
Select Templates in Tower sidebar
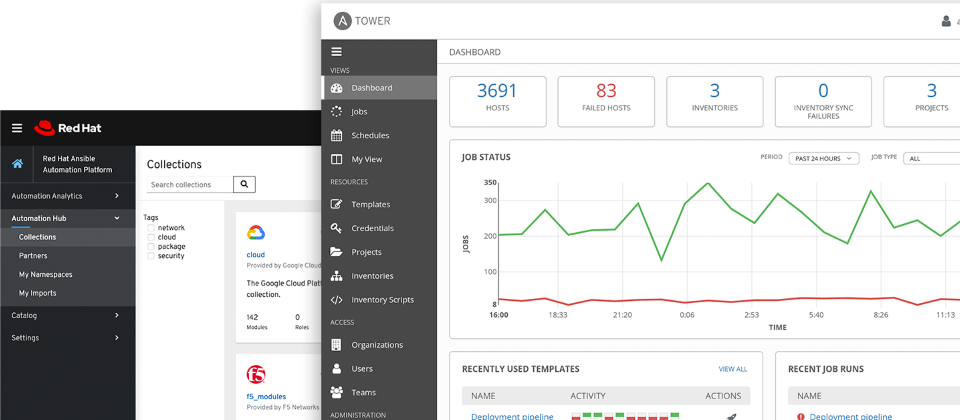379,204
